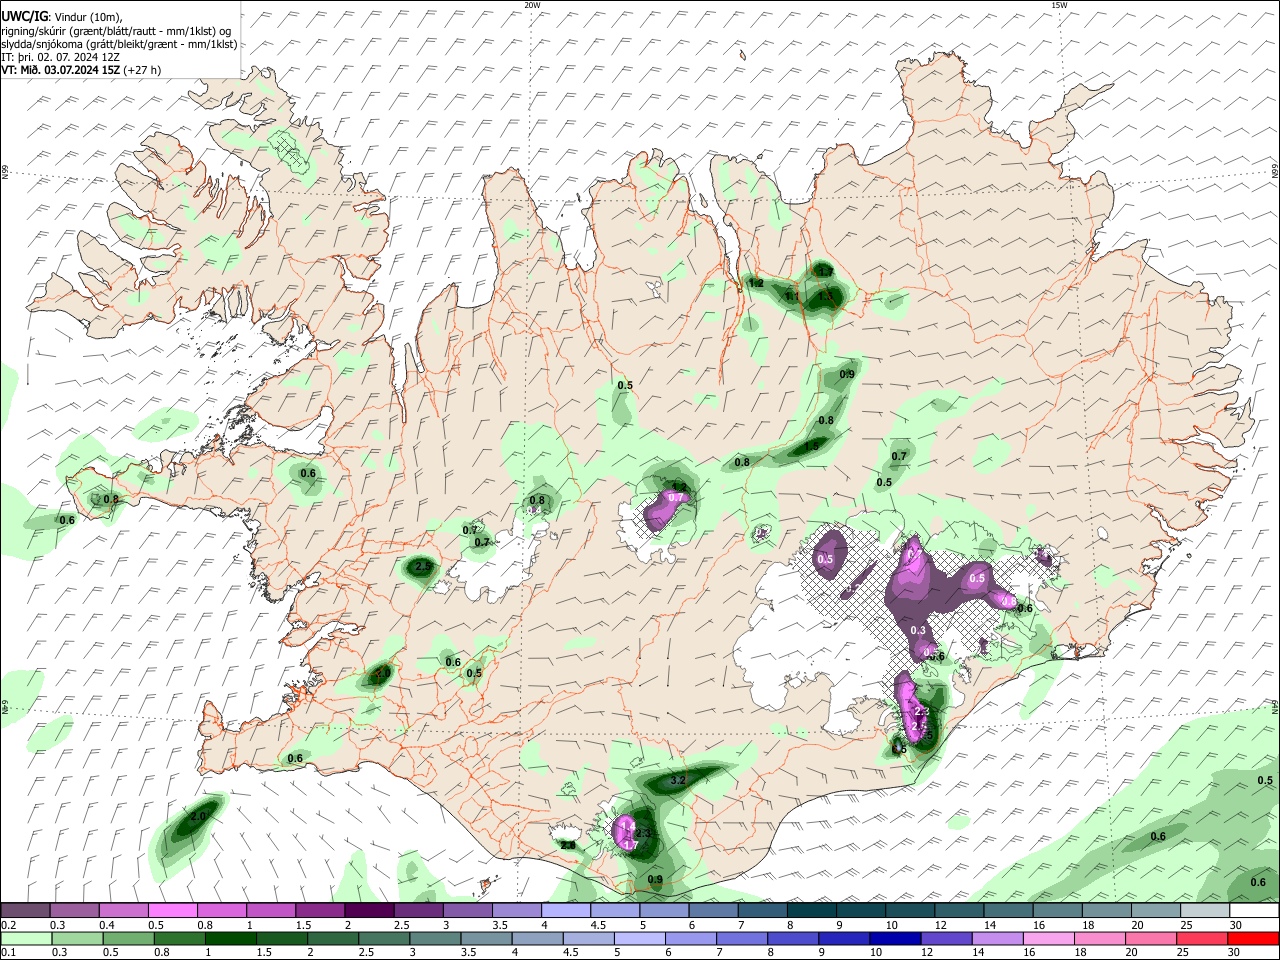1280x960 pixels.
Task: Click the 'rigning/skúrir (grænt/blátt/rautt' legend description line
Action: point(116,30)
